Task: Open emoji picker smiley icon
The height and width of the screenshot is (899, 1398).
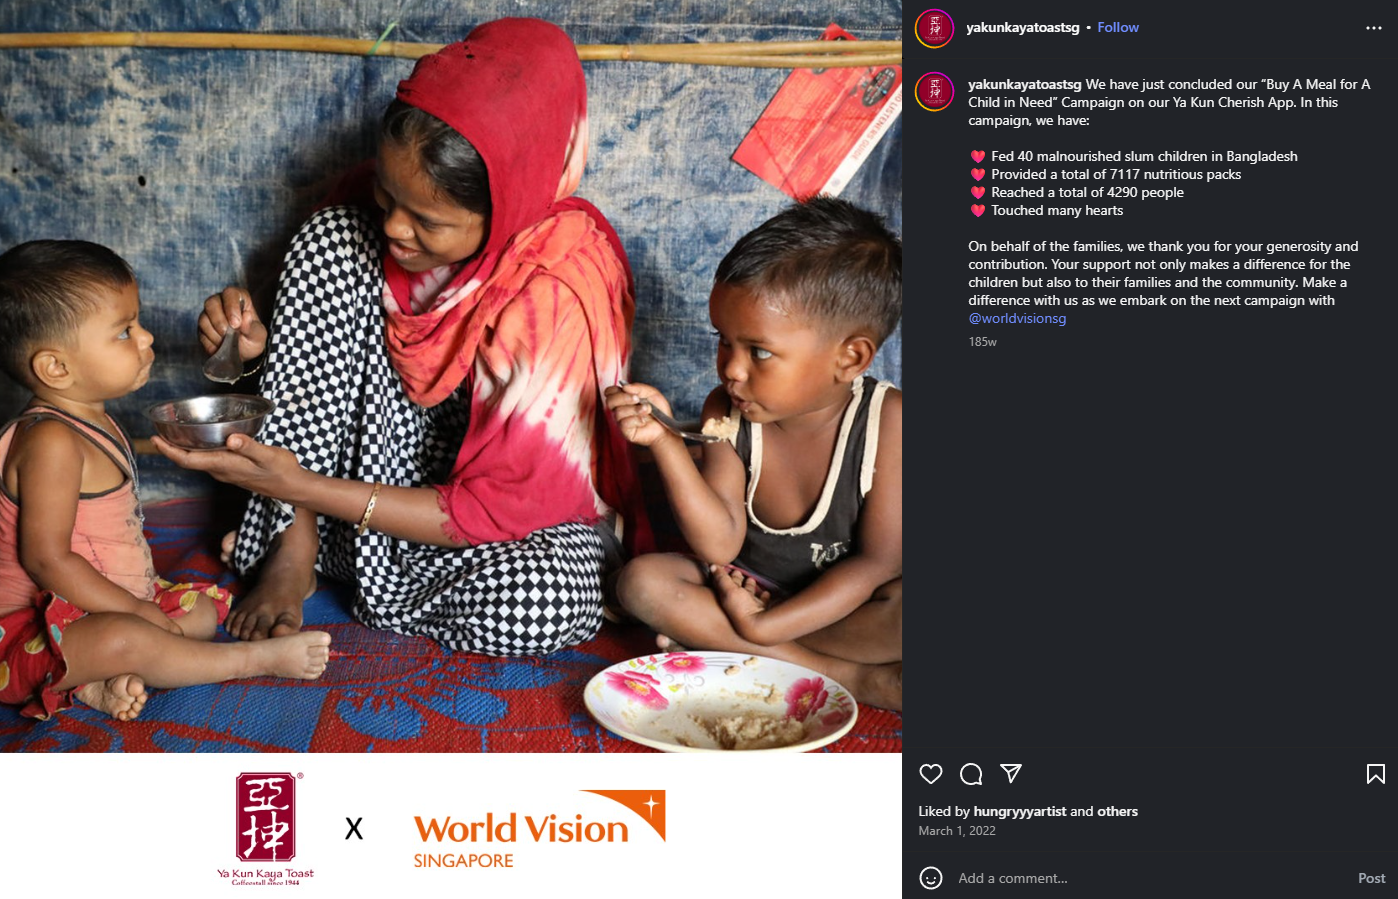Action: [x=931, y=878]
